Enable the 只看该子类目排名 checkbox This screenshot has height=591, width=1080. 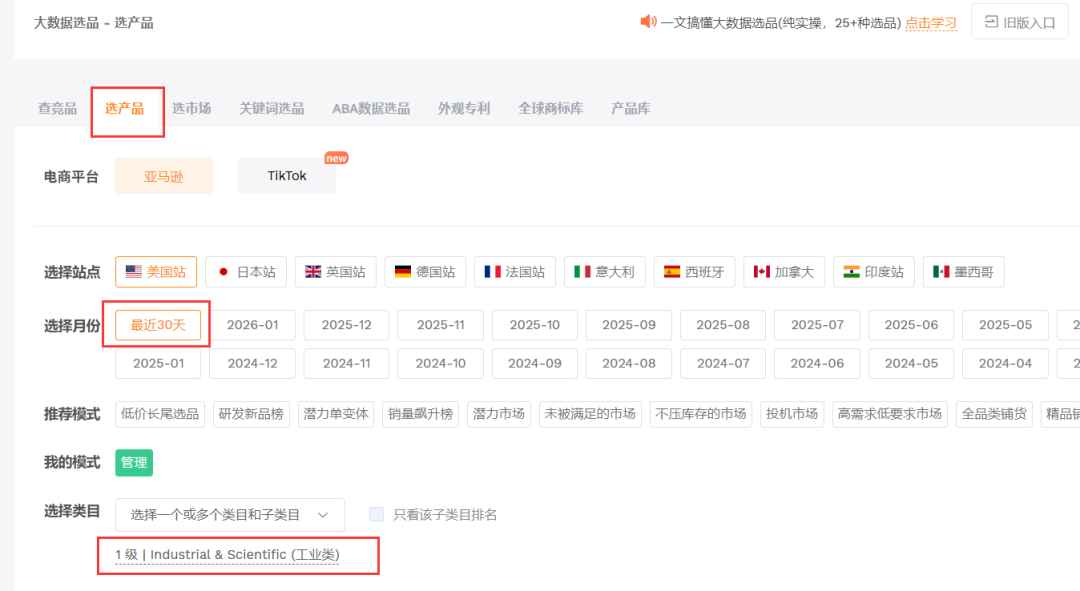pyautogui.click(x=376, y=513)
